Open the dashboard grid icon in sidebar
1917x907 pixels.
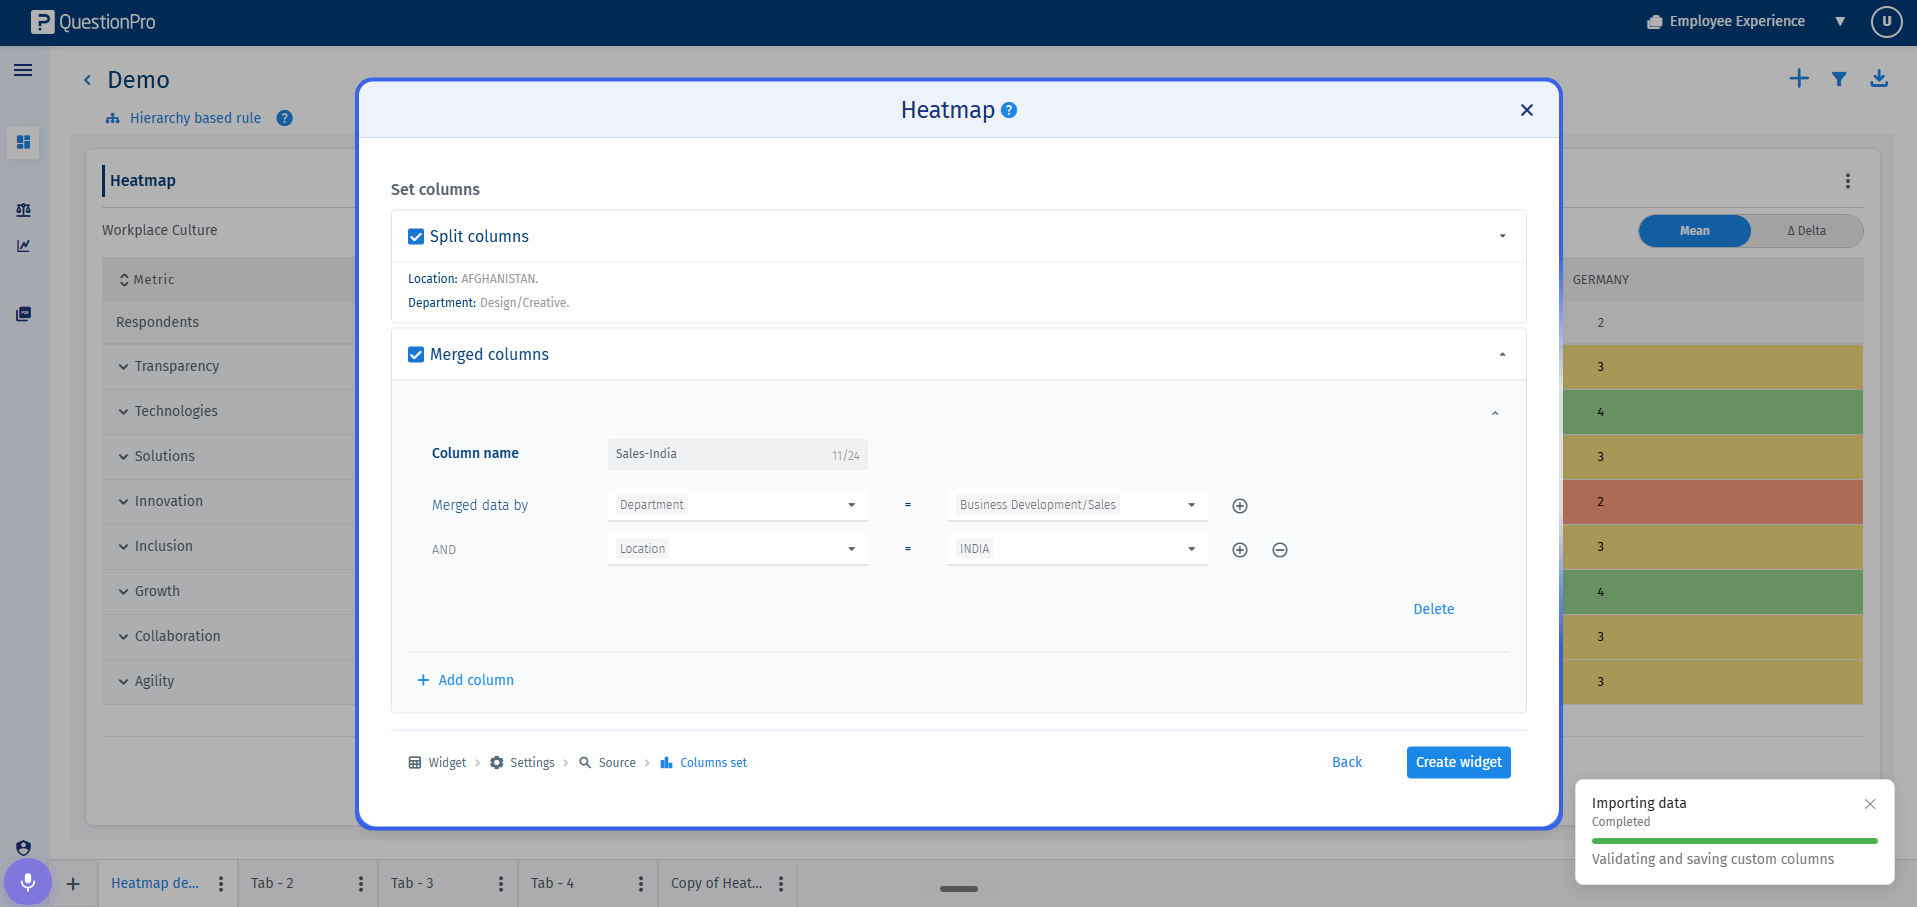23,142
